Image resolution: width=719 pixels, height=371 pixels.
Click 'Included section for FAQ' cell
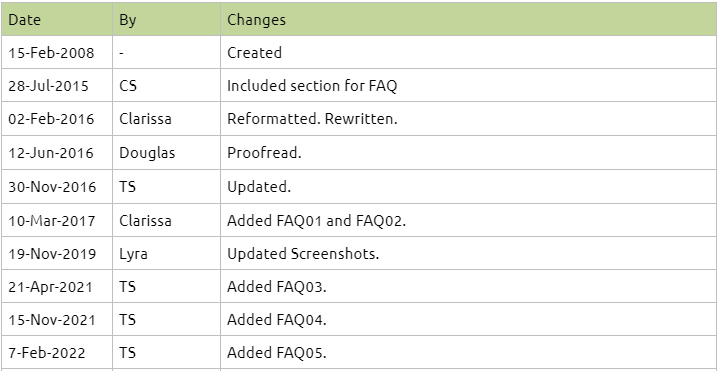pyautogui.click(x=469, y=85)
